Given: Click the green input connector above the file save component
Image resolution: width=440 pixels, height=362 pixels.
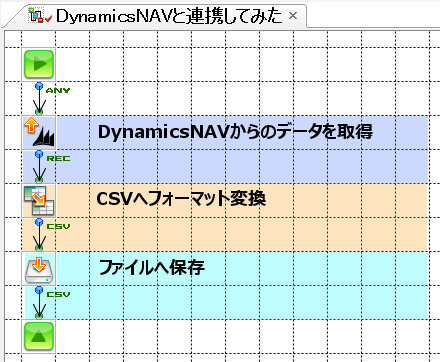Looking at the screenshot, I should tap(39, 248).
